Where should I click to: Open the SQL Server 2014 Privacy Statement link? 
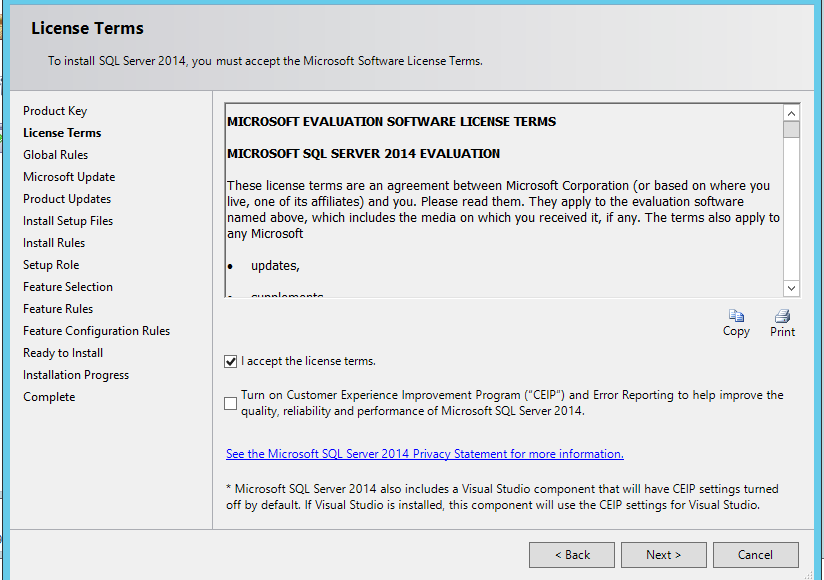(425, 454)
